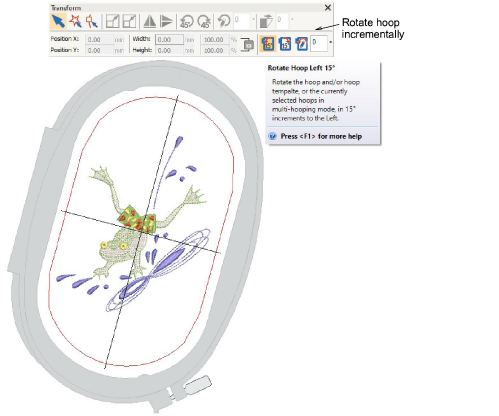Click the first scale-by-reference icon

click(112, 21)
